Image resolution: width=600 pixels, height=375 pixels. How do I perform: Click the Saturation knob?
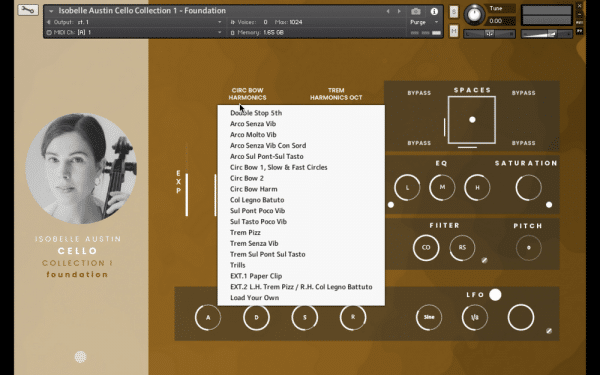coord(528,188)
